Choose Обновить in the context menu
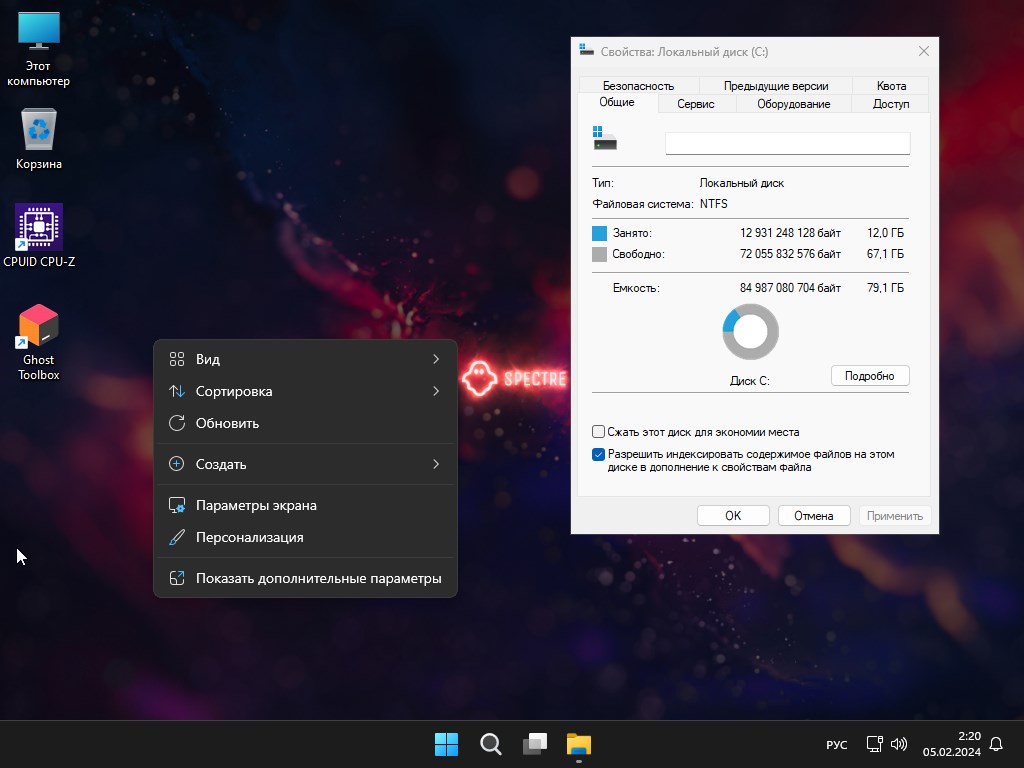1024x768 pixels. (305, 423)
